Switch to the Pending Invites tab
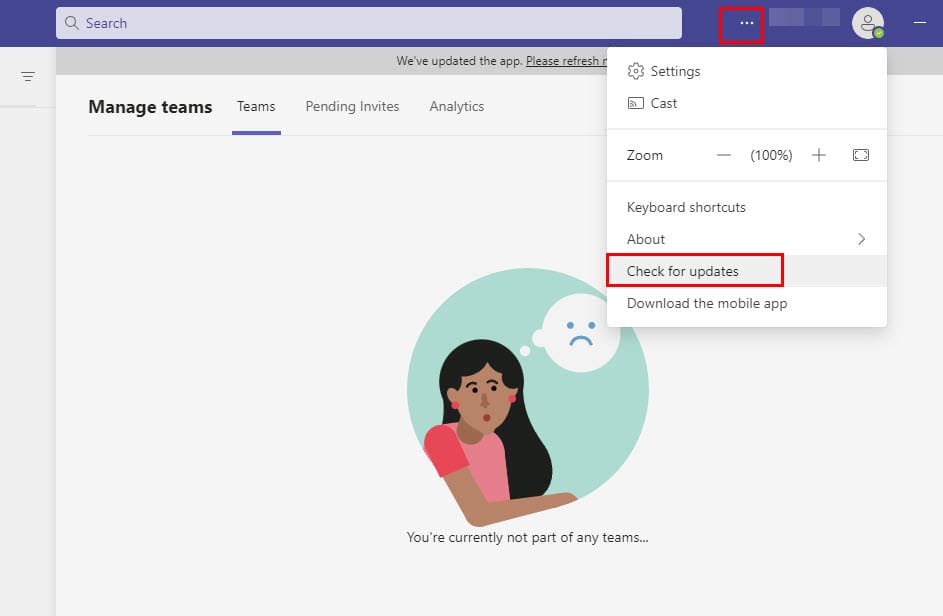 click(352, 106)
